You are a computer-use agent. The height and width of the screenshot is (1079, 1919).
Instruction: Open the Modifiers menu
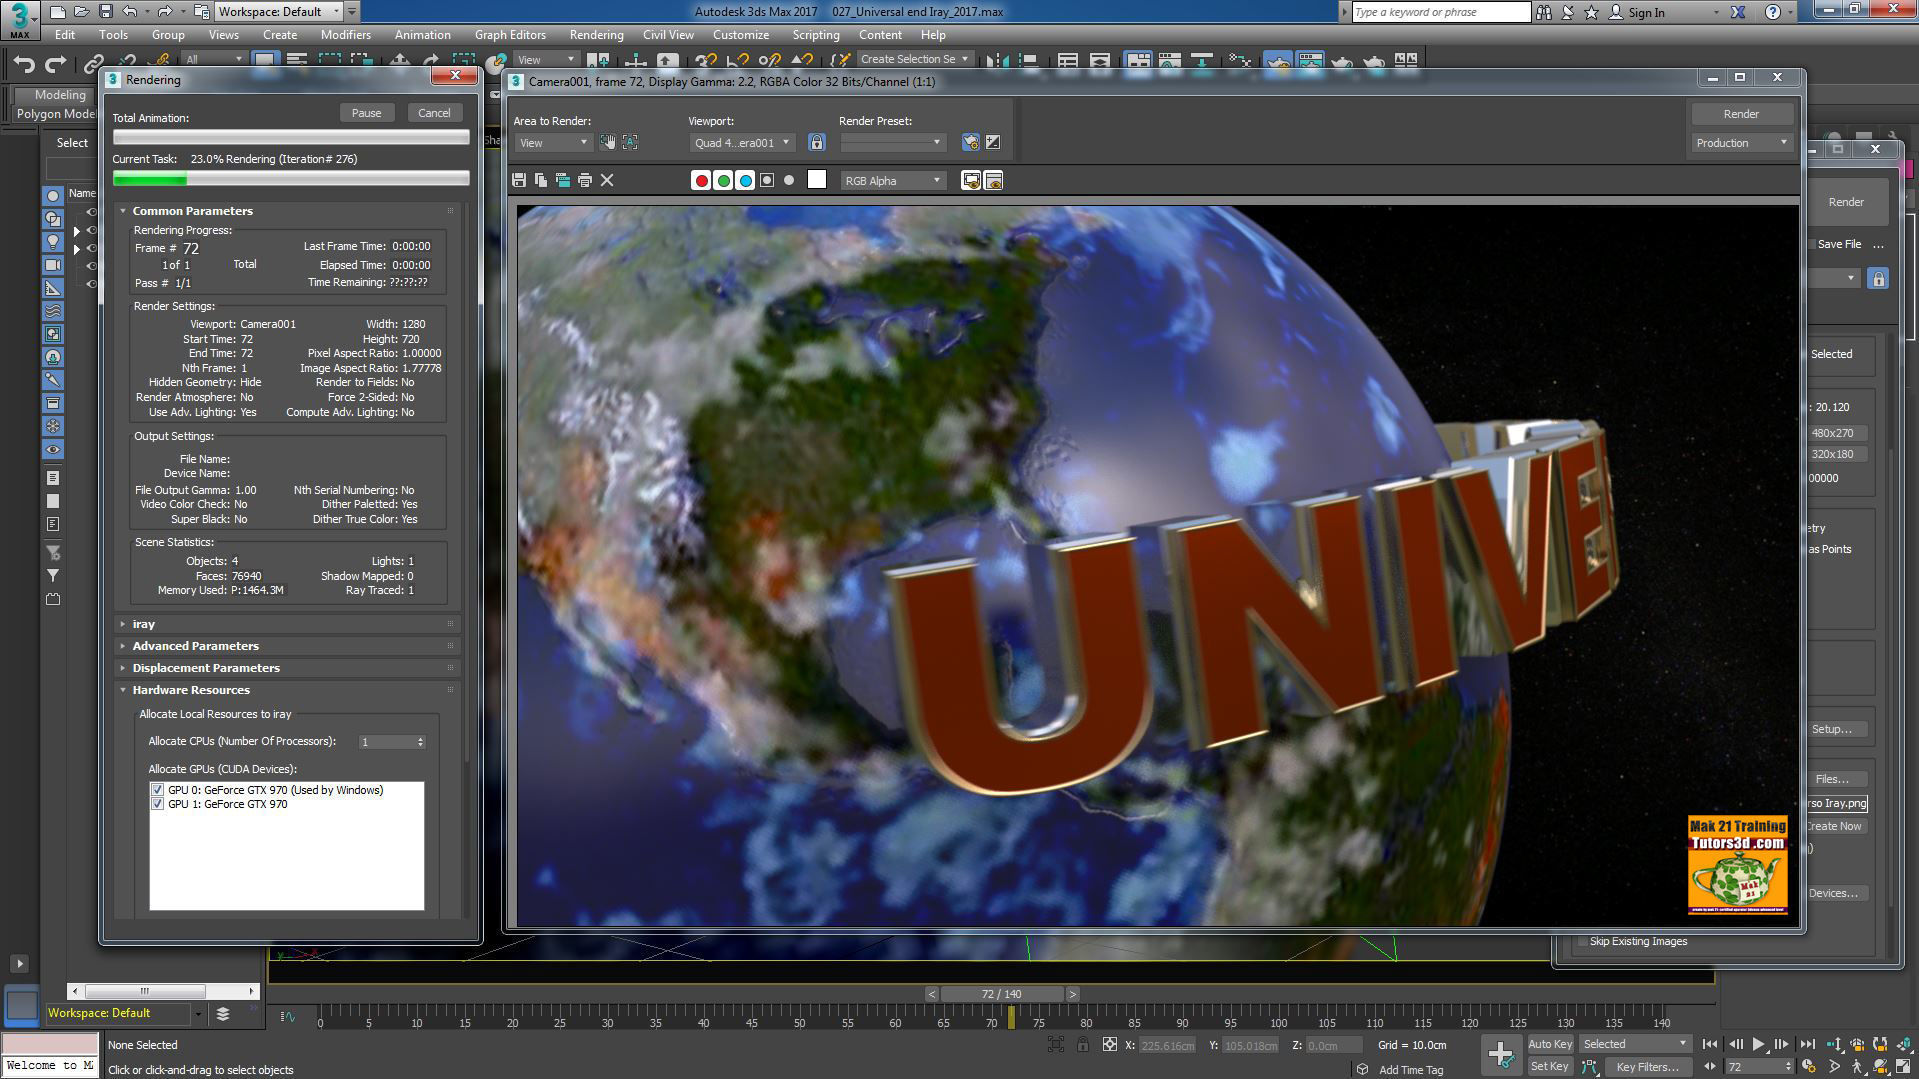click(346, 35)
